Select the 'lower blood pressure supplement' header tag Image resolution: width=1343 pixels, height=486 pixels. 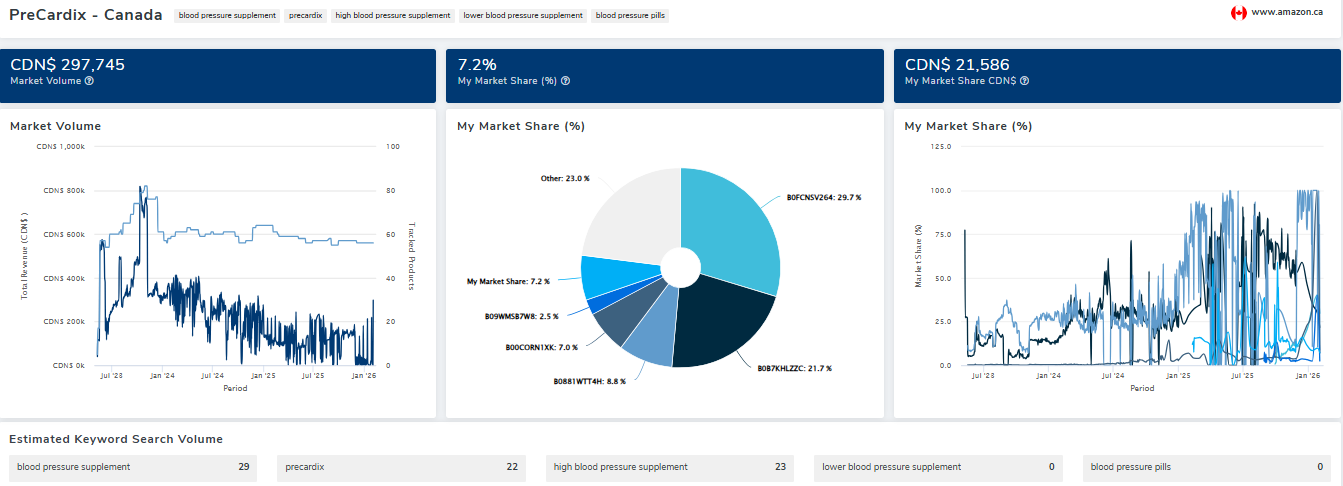pyautogui.click(x=523, y=16)
